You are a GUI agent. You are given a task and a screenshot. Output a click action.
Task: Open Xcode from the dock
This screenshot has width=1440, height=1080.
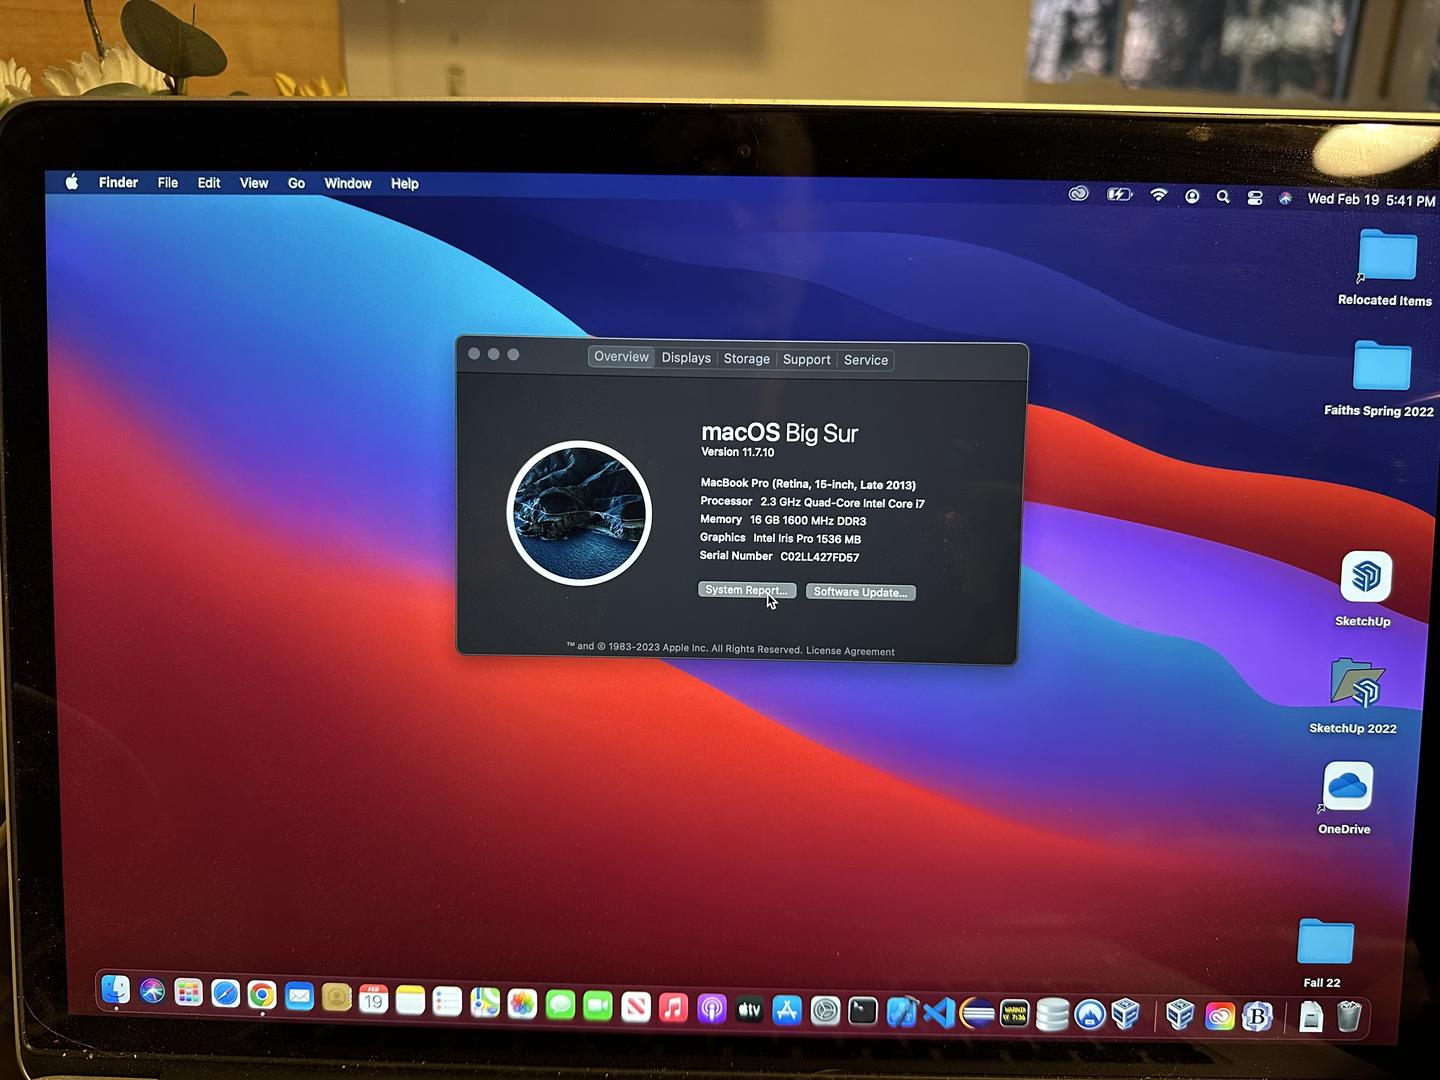coord(901,1012)
